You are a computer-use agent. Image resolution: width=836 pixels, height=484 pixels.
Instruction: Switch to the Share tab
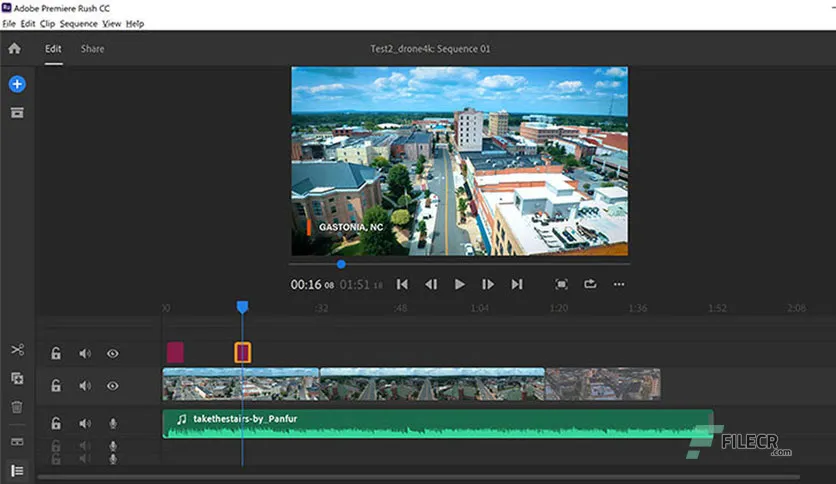point(92,48)
